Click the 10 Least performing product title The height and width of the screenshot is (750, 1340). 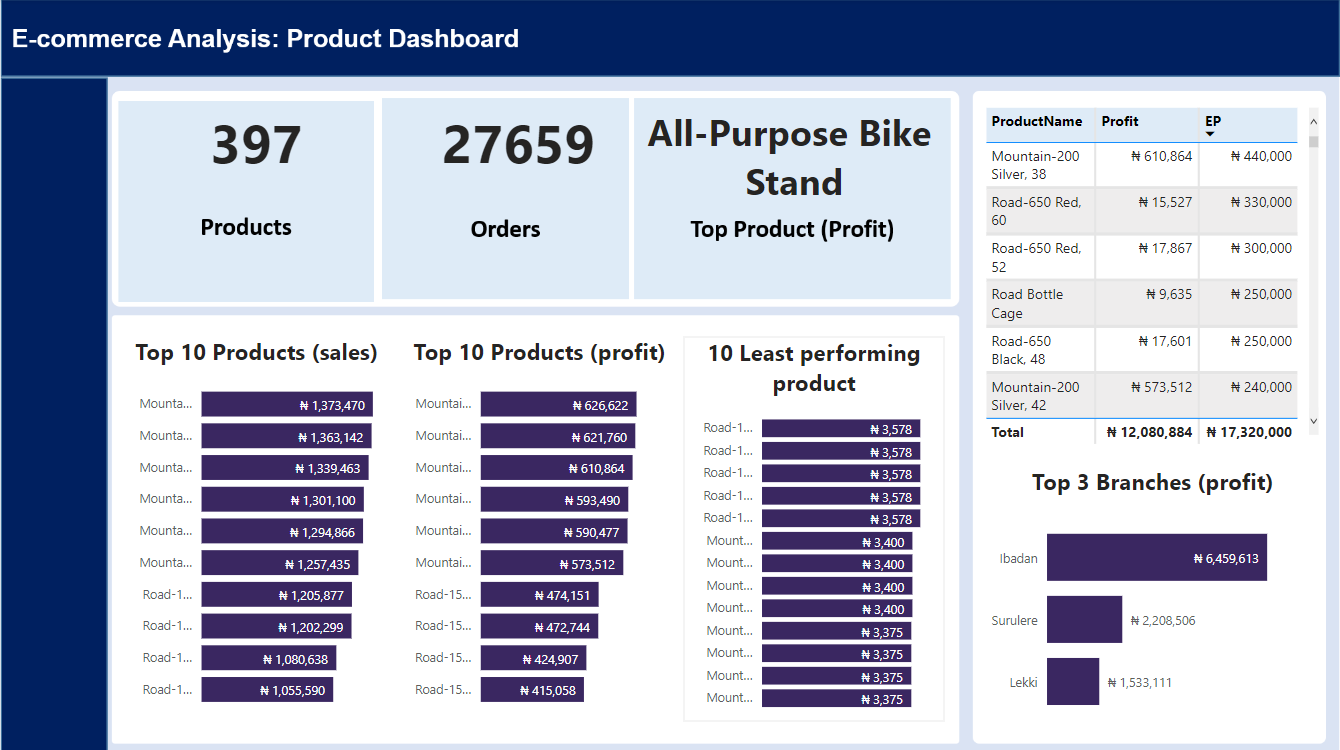click(x=814, y=368)
